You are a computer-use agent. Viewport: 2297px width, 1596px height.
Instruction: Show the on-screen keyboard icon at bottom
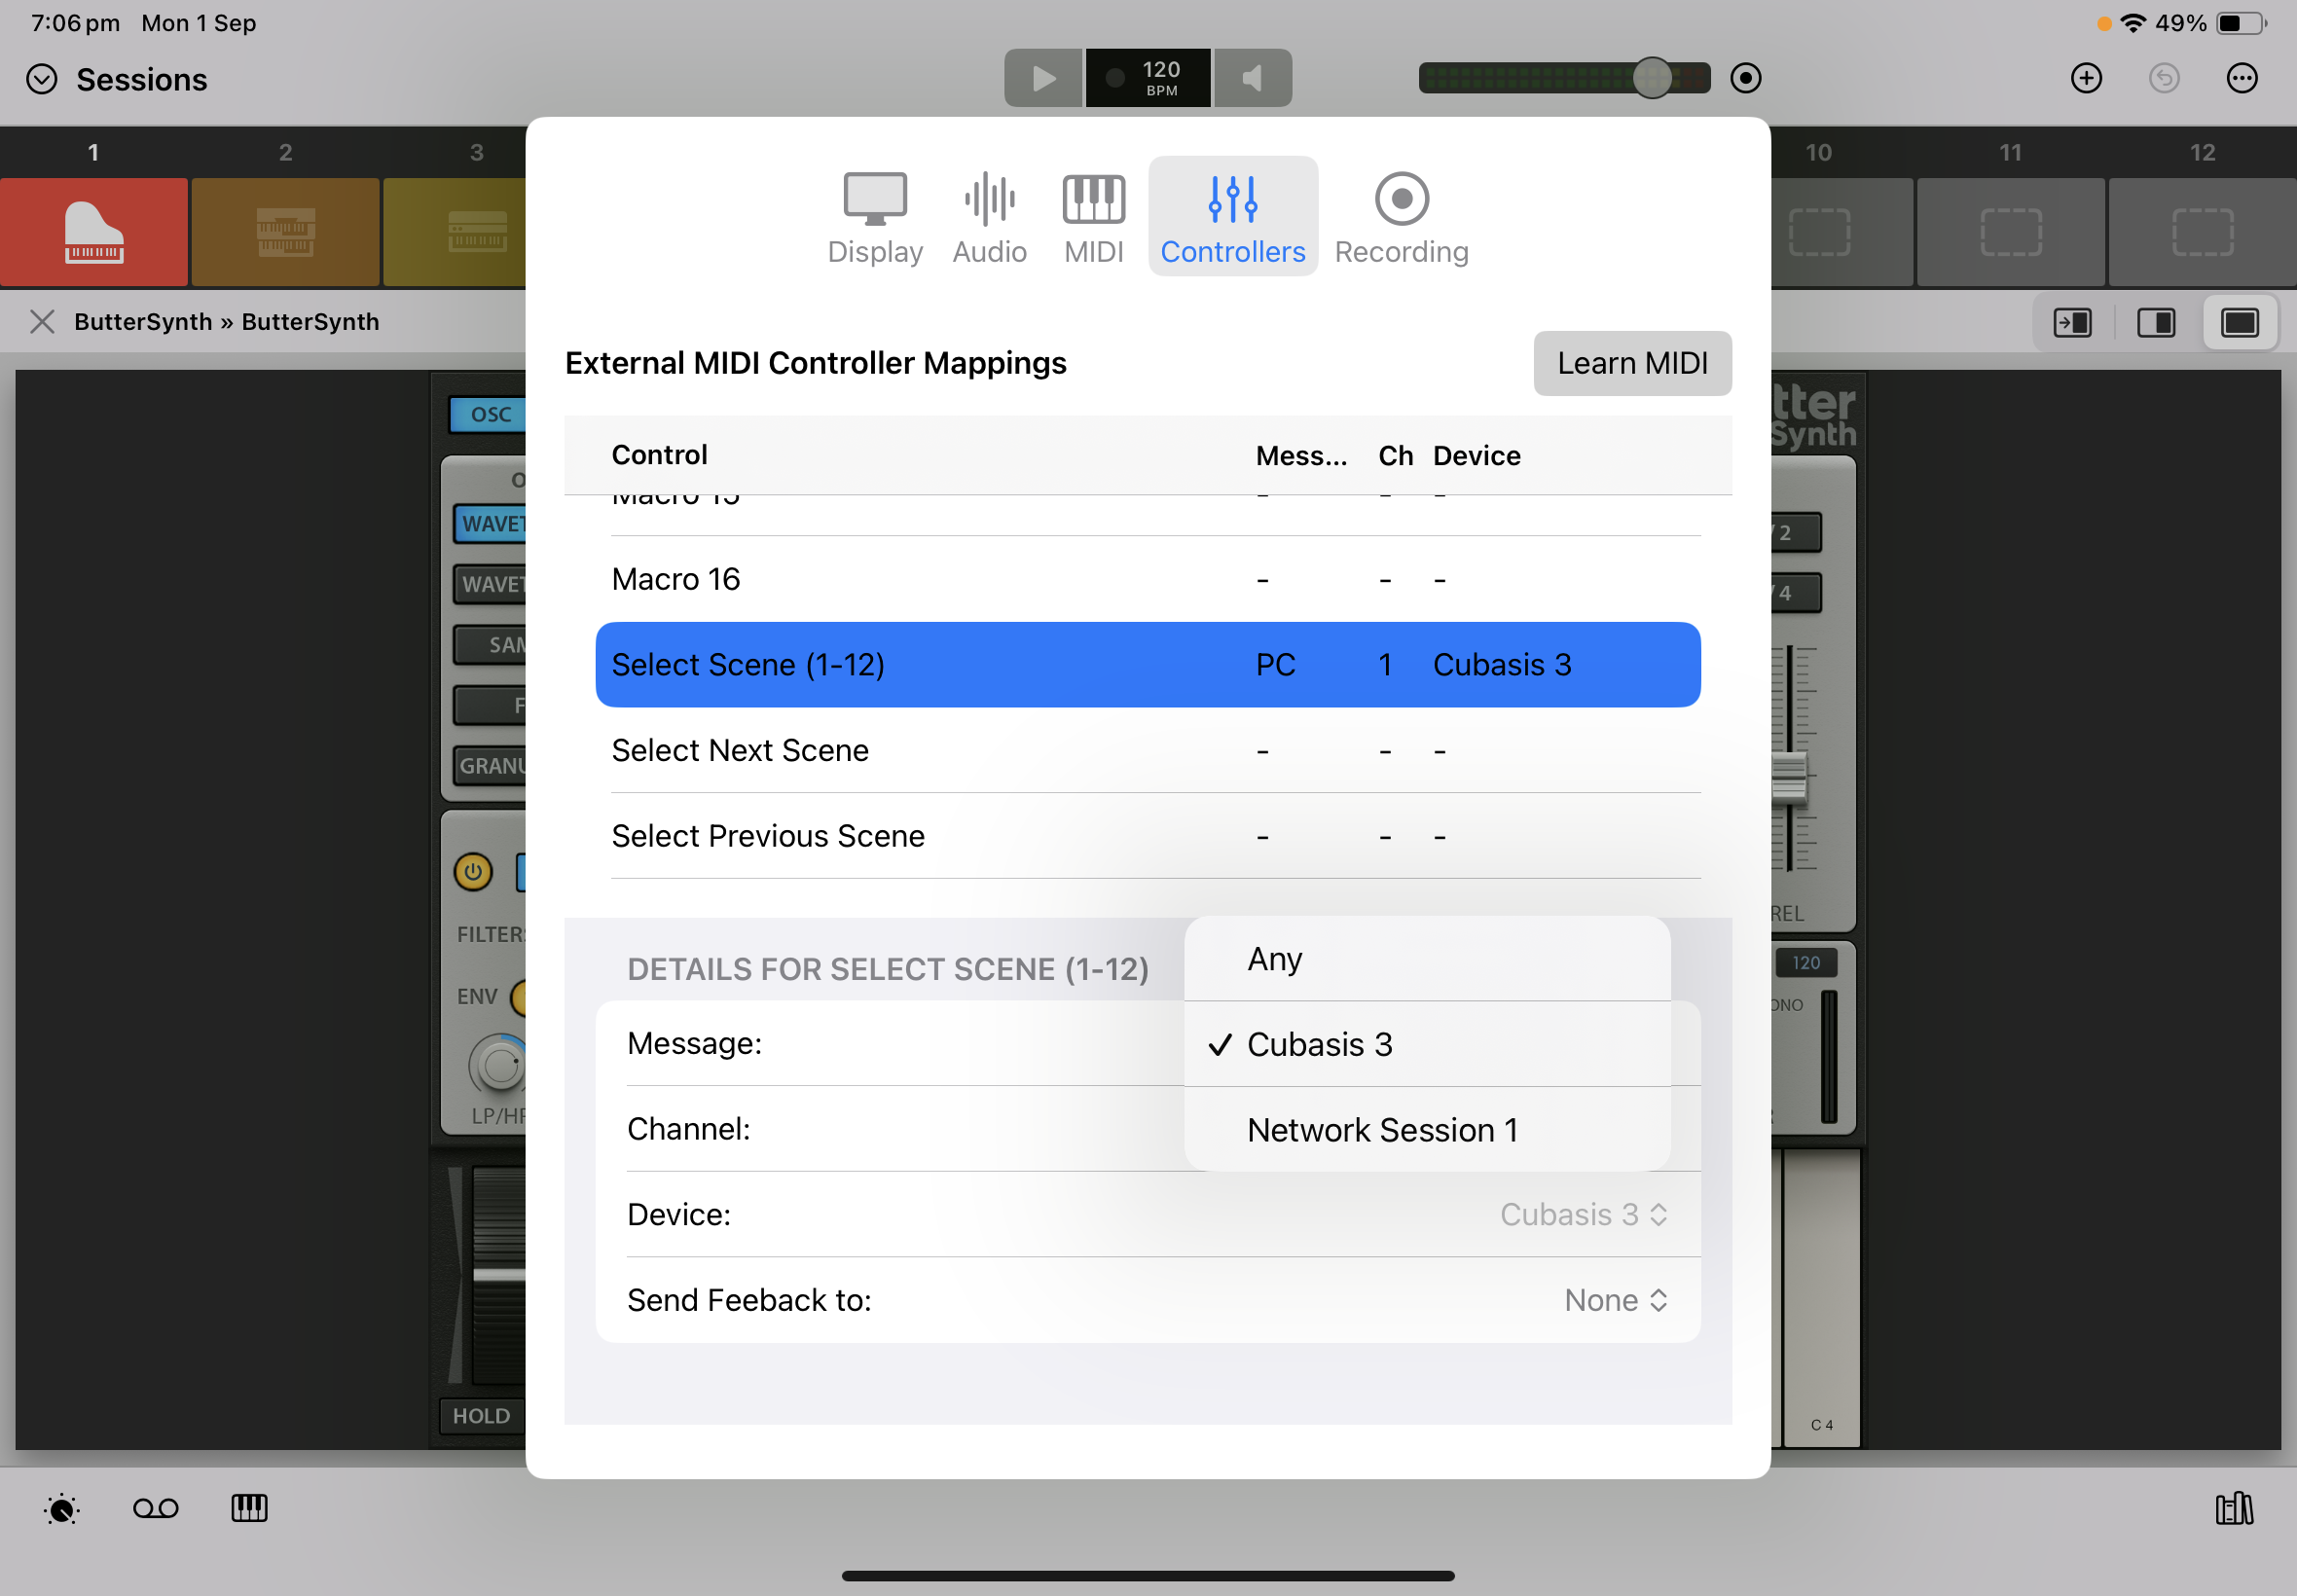point(249,1509)
